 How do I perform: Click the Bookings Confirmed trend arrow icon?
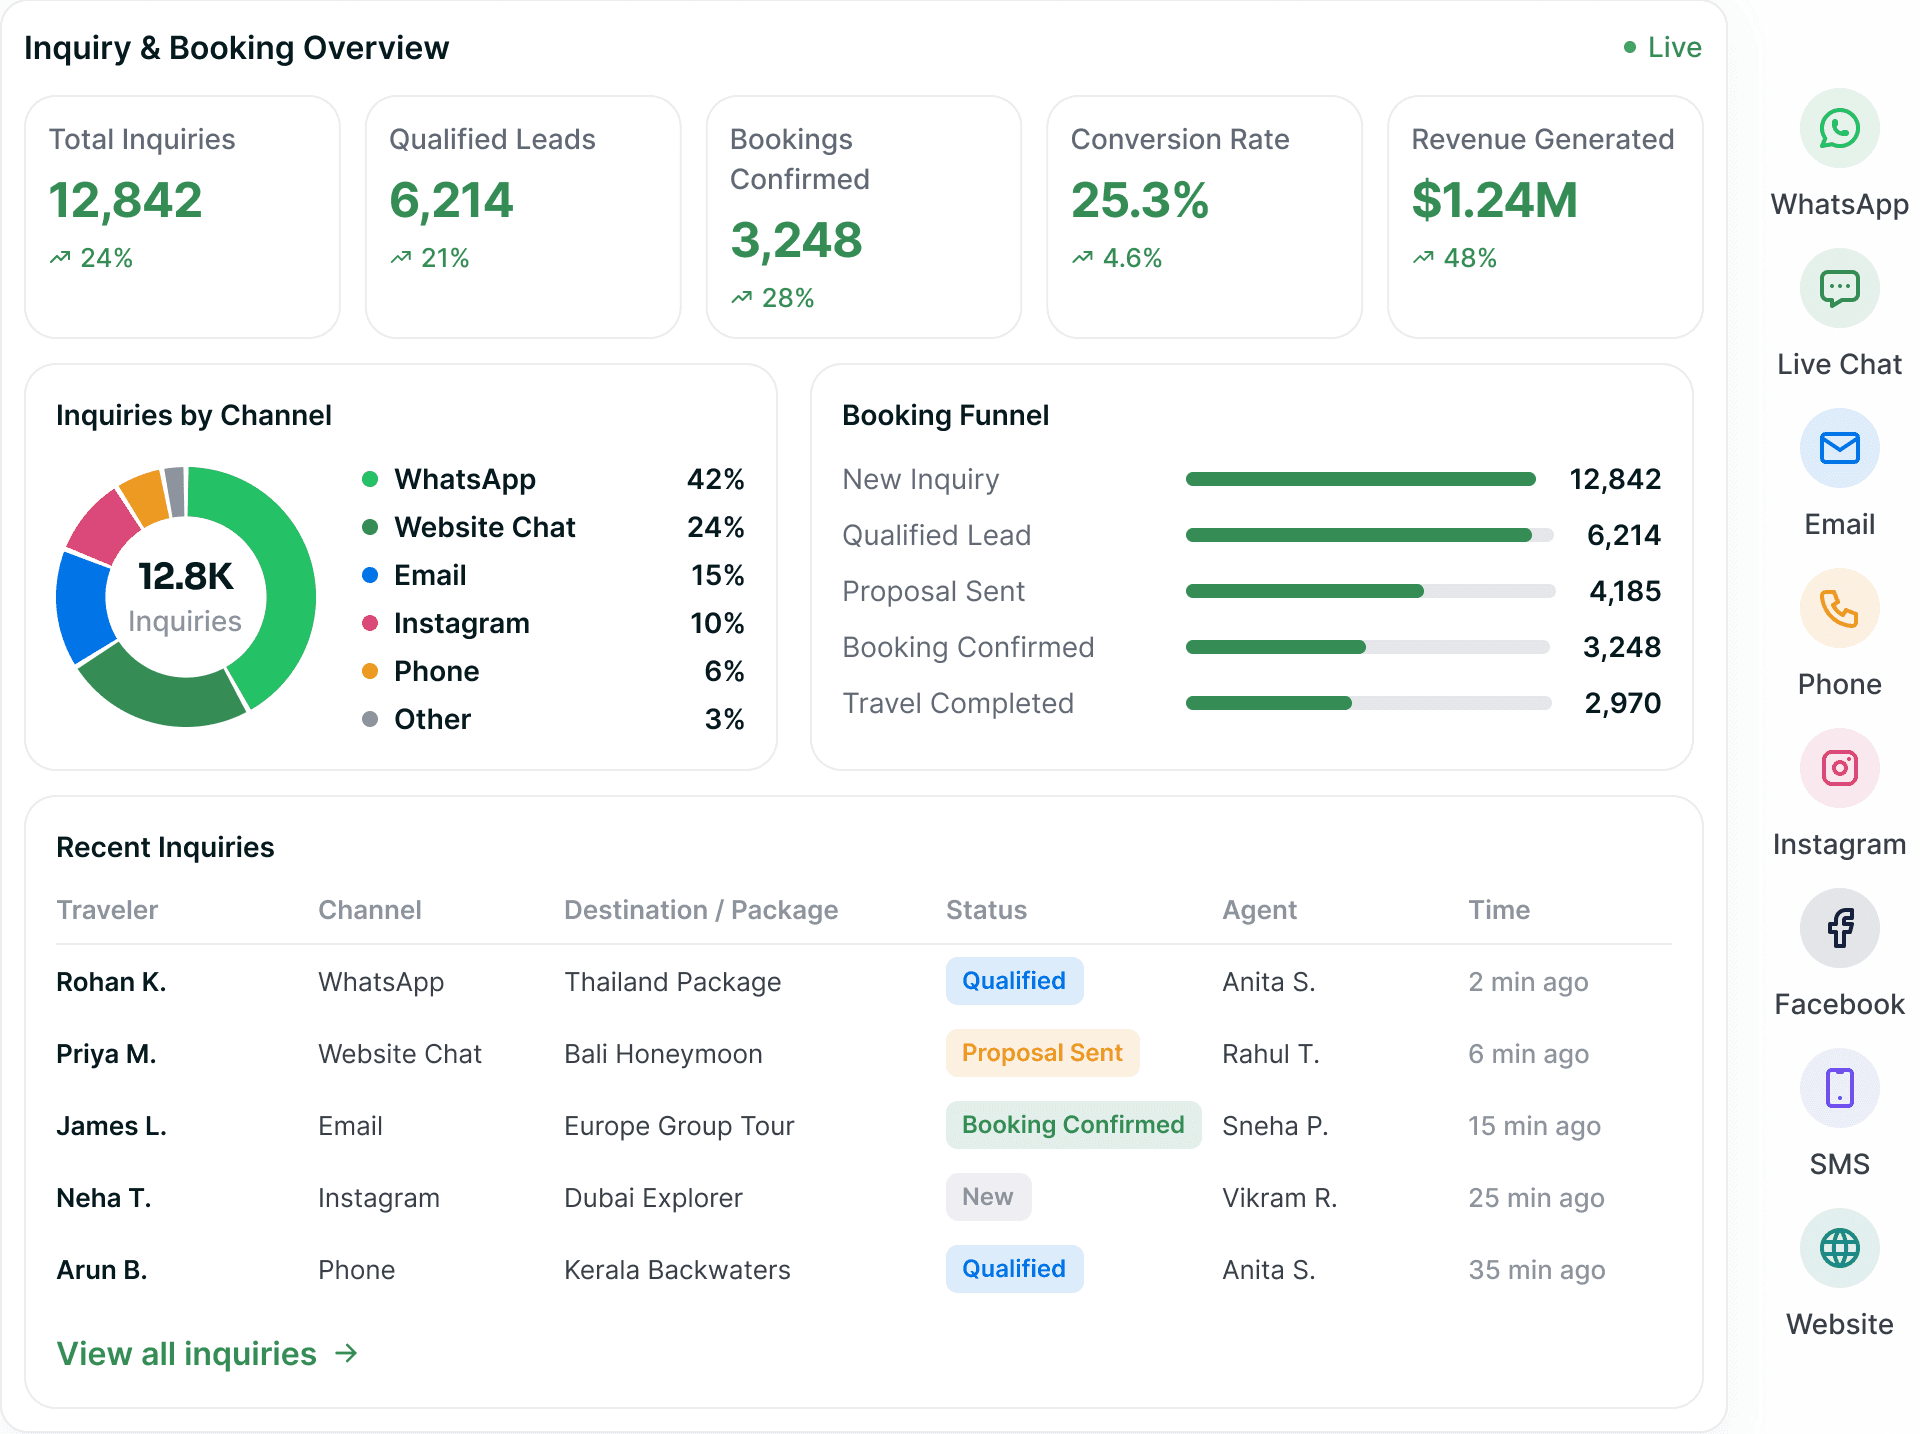(741, 298)
